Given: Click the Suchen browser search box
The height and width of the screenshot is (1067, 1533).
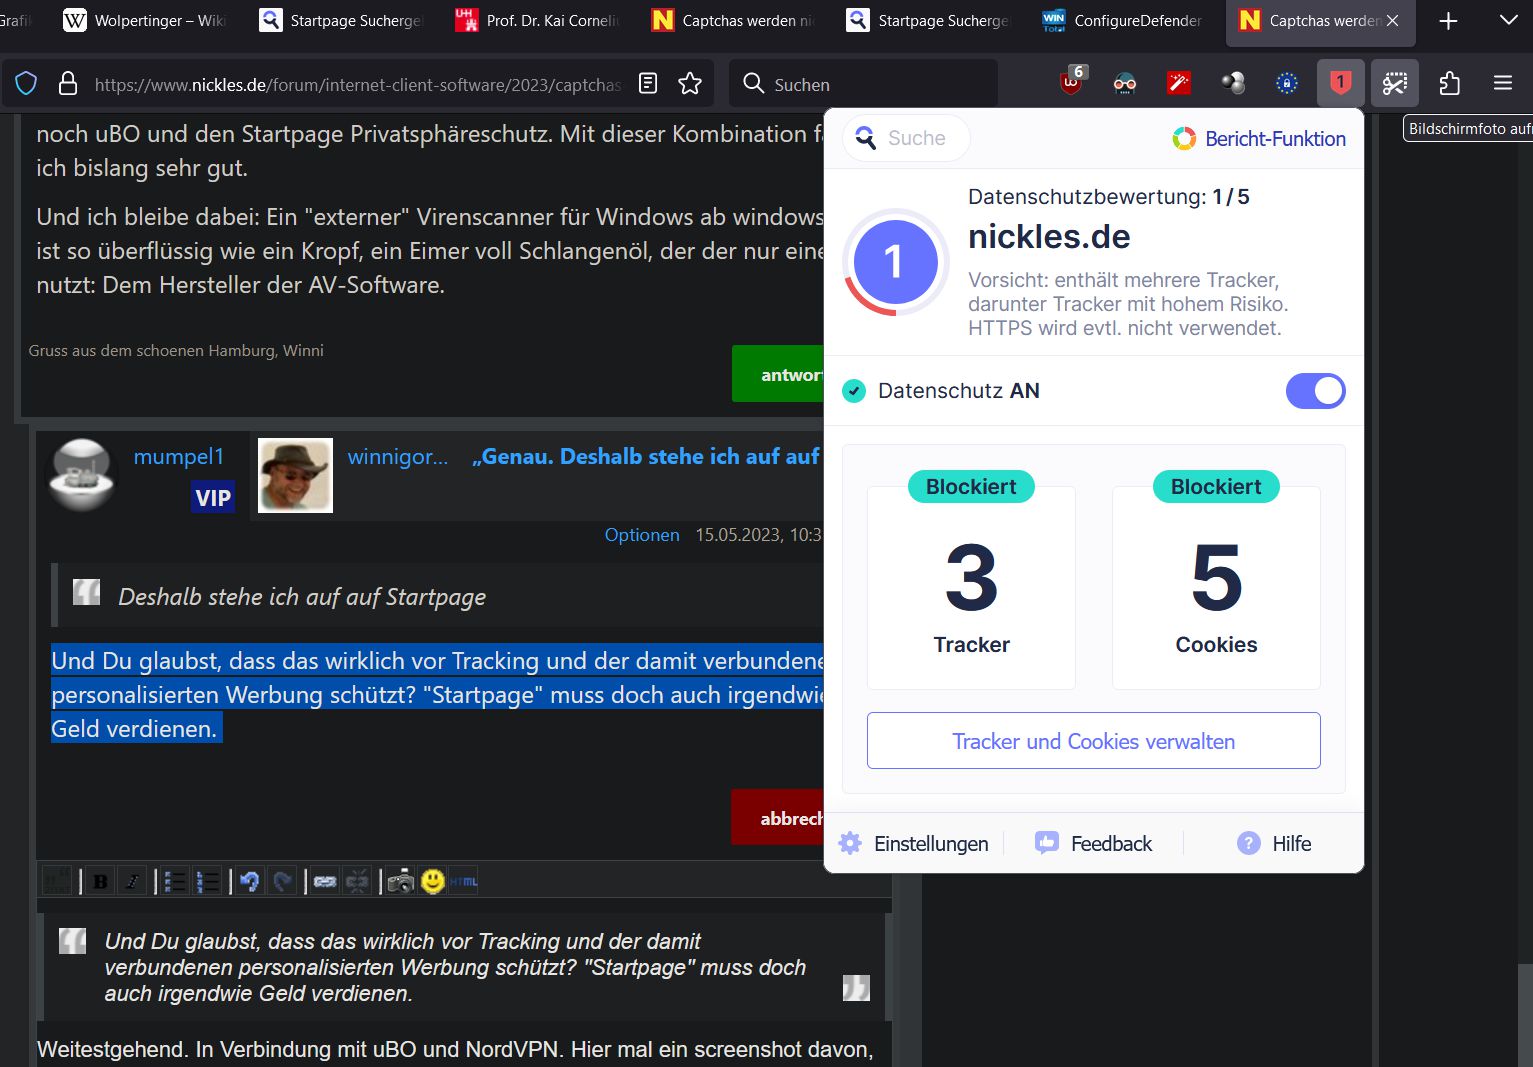Looking at the screenshot, I should pos(864,84).
